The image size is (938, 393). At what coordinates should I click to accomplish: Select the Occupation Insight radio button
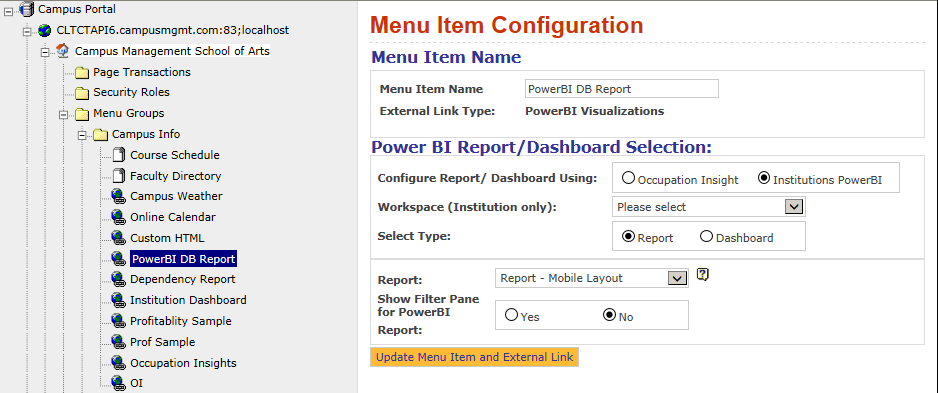[x=628, y=178]
